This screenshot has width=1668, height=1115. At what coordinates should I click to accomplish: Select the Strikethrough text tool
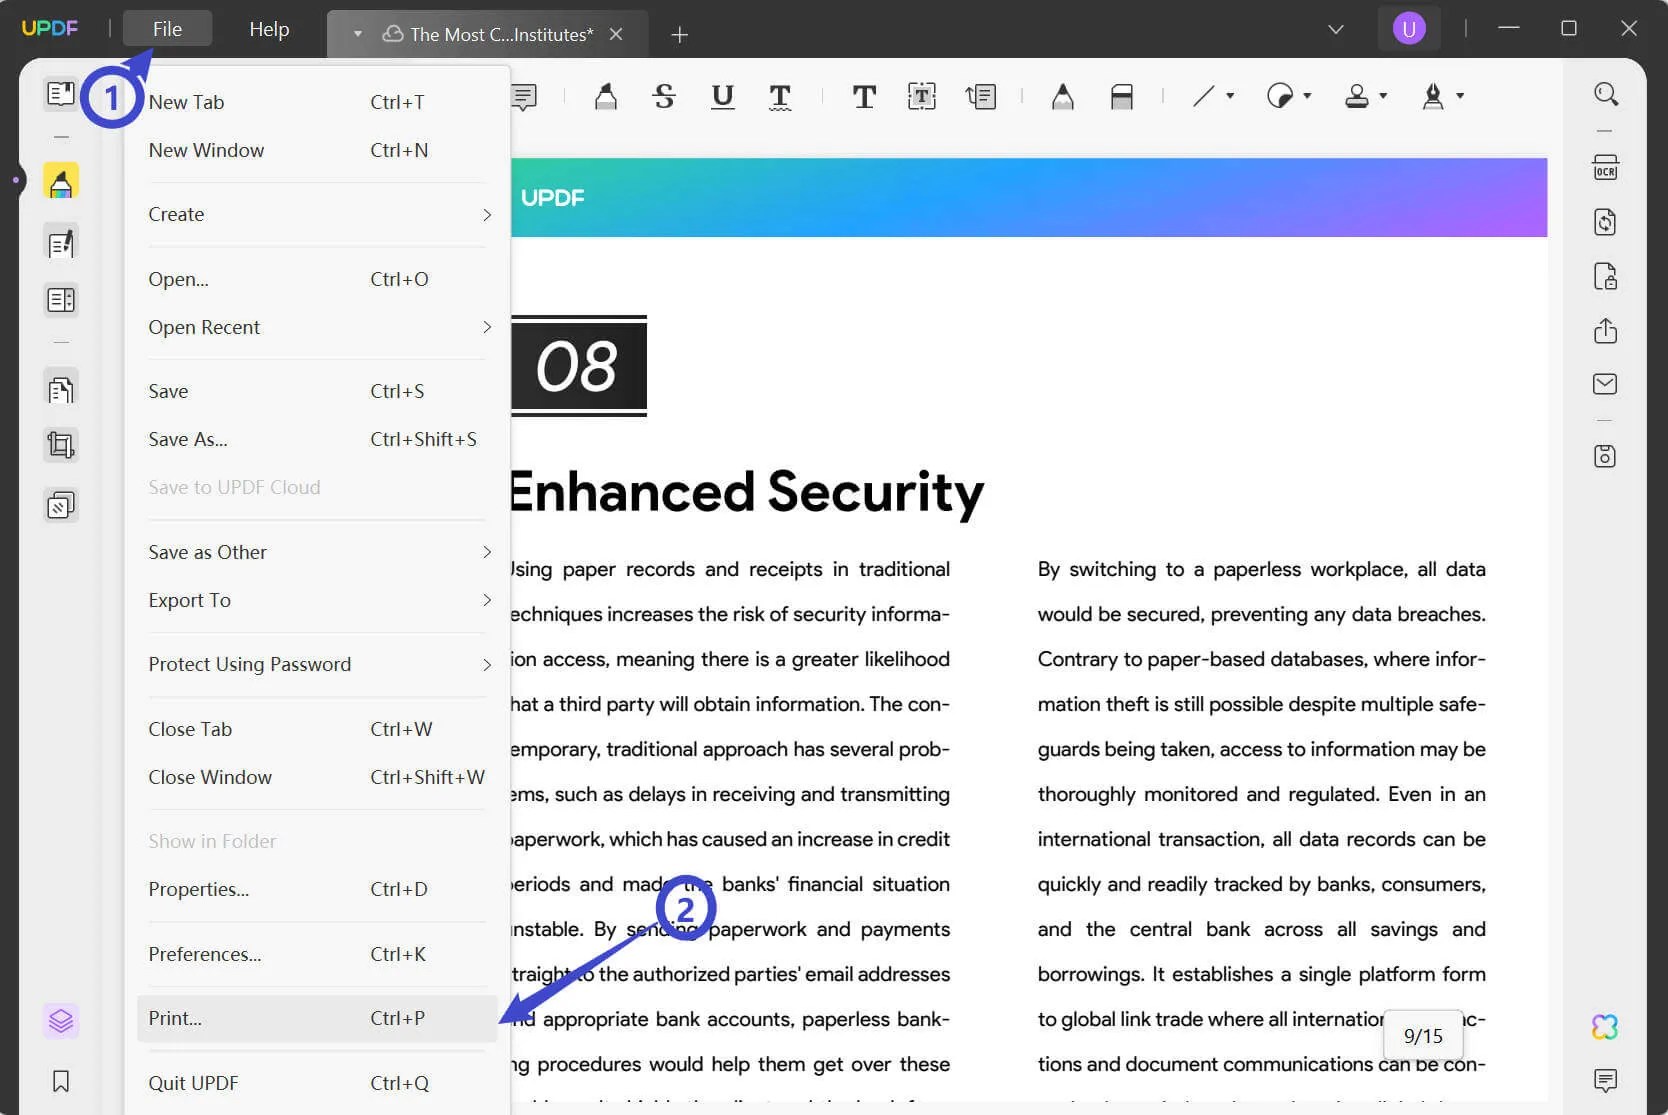click(663, 96)
